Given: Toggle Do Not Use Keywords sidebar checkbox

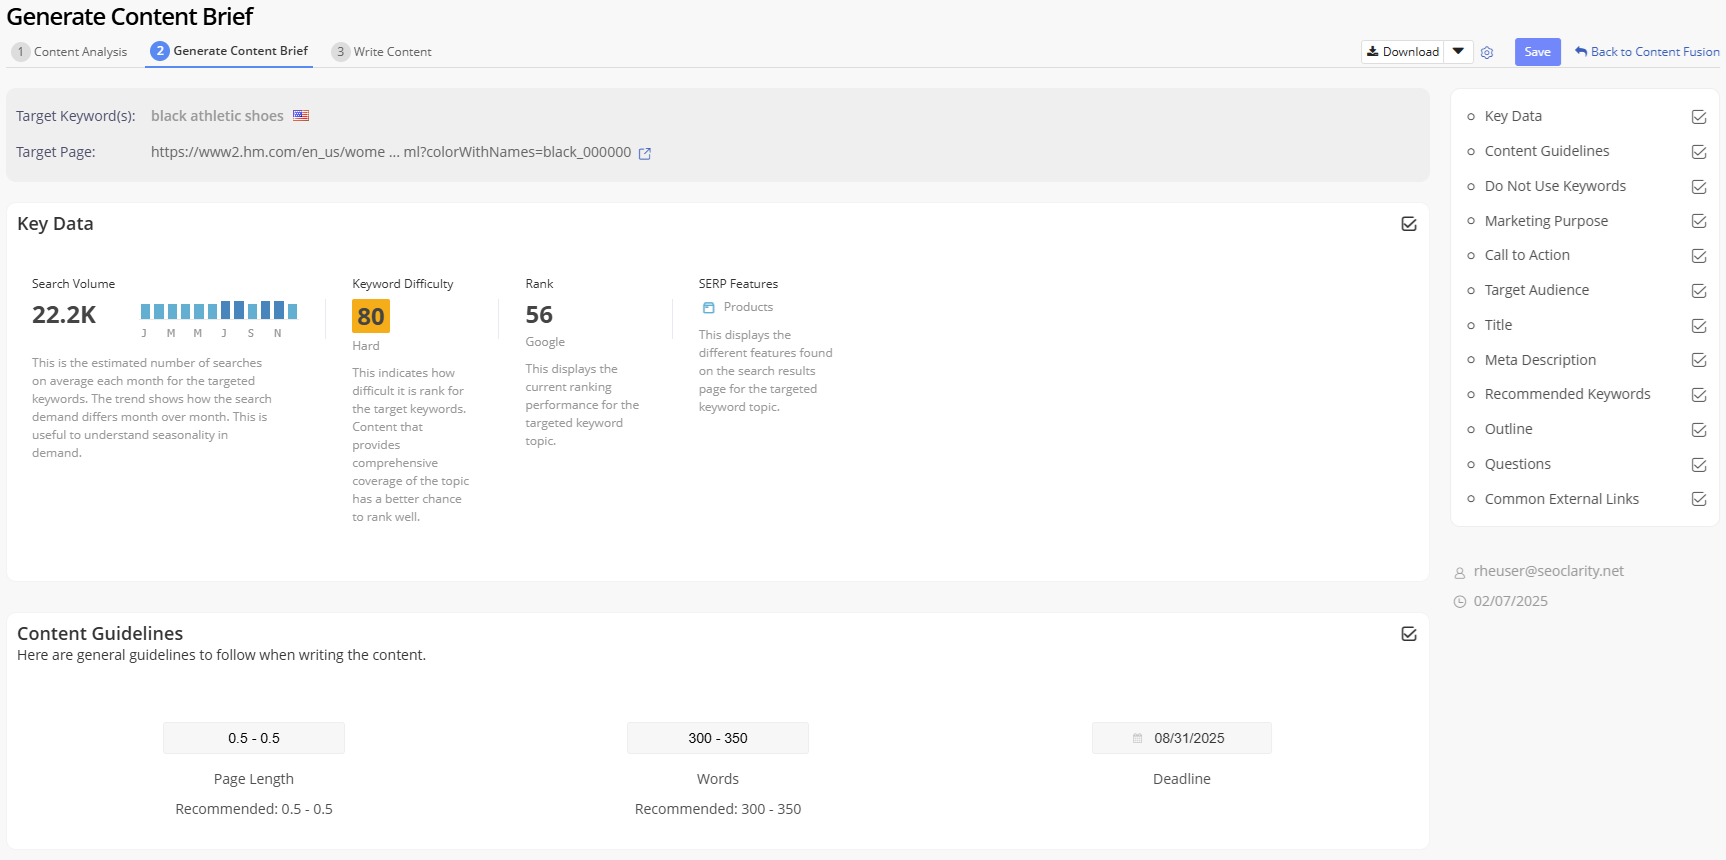Looking at the screenshot, I should (1699, 187).
